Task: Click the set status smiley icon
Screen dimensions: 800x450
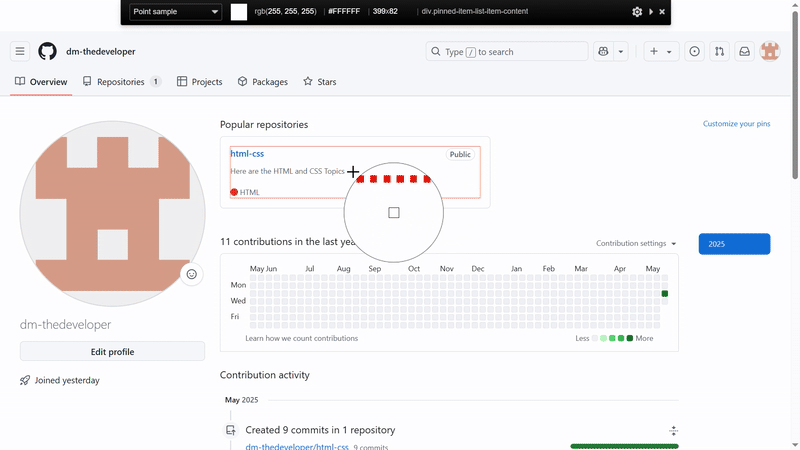Action: coord(191,274)
